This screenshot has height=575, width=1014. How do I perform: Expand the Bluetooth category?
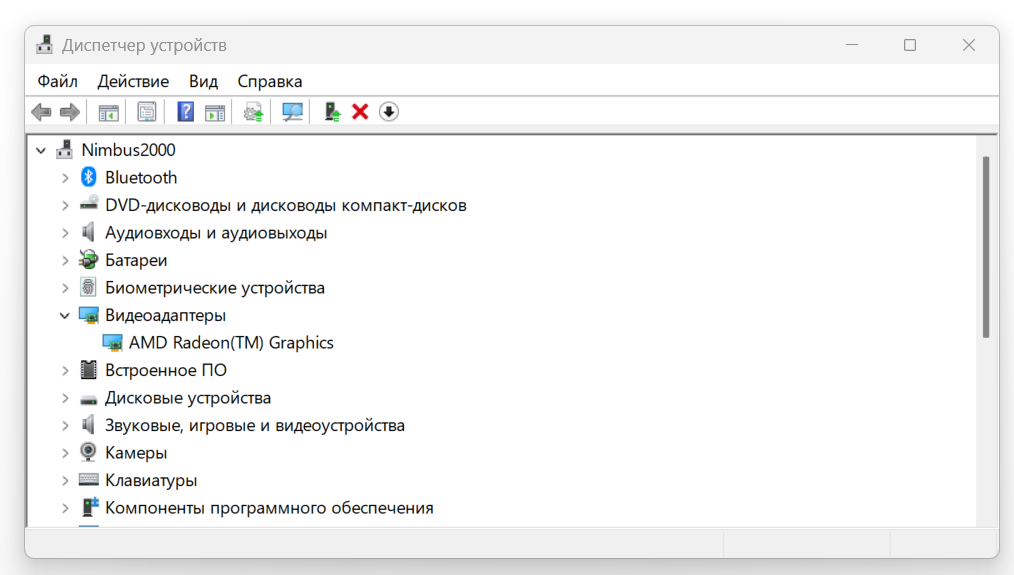coord(65,178)
